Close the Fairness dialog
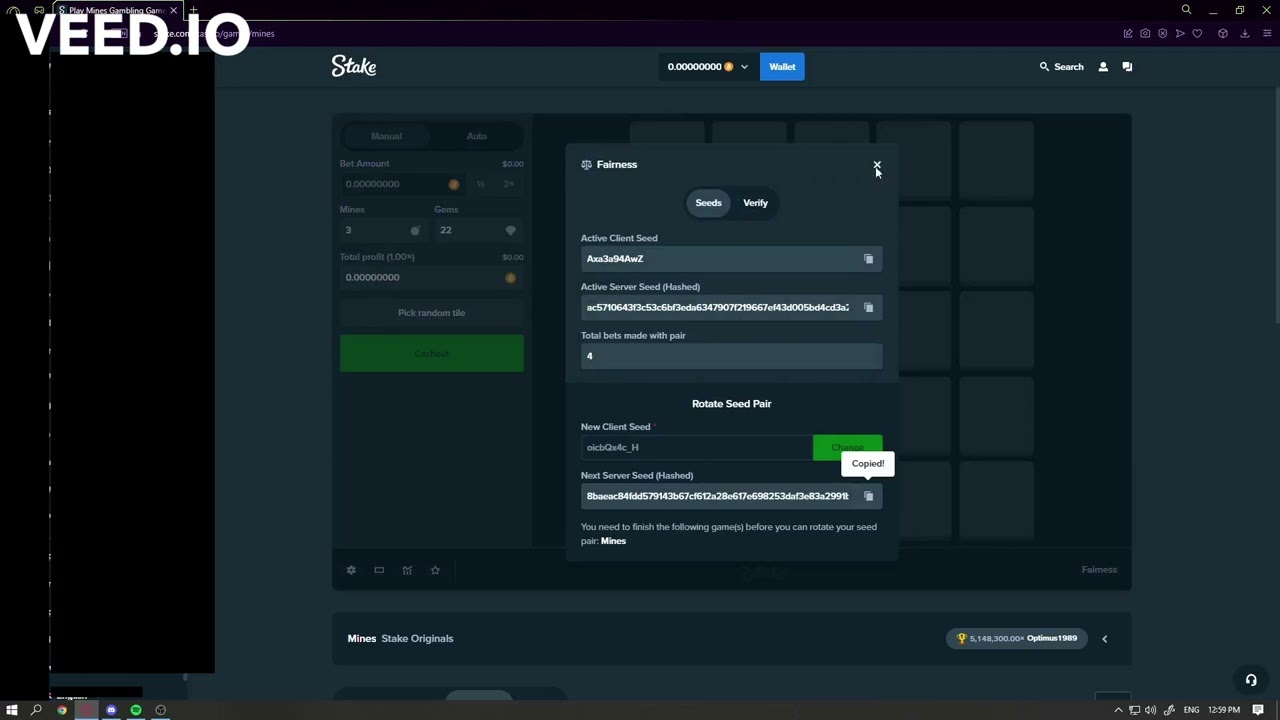 (x=877, y=165)
